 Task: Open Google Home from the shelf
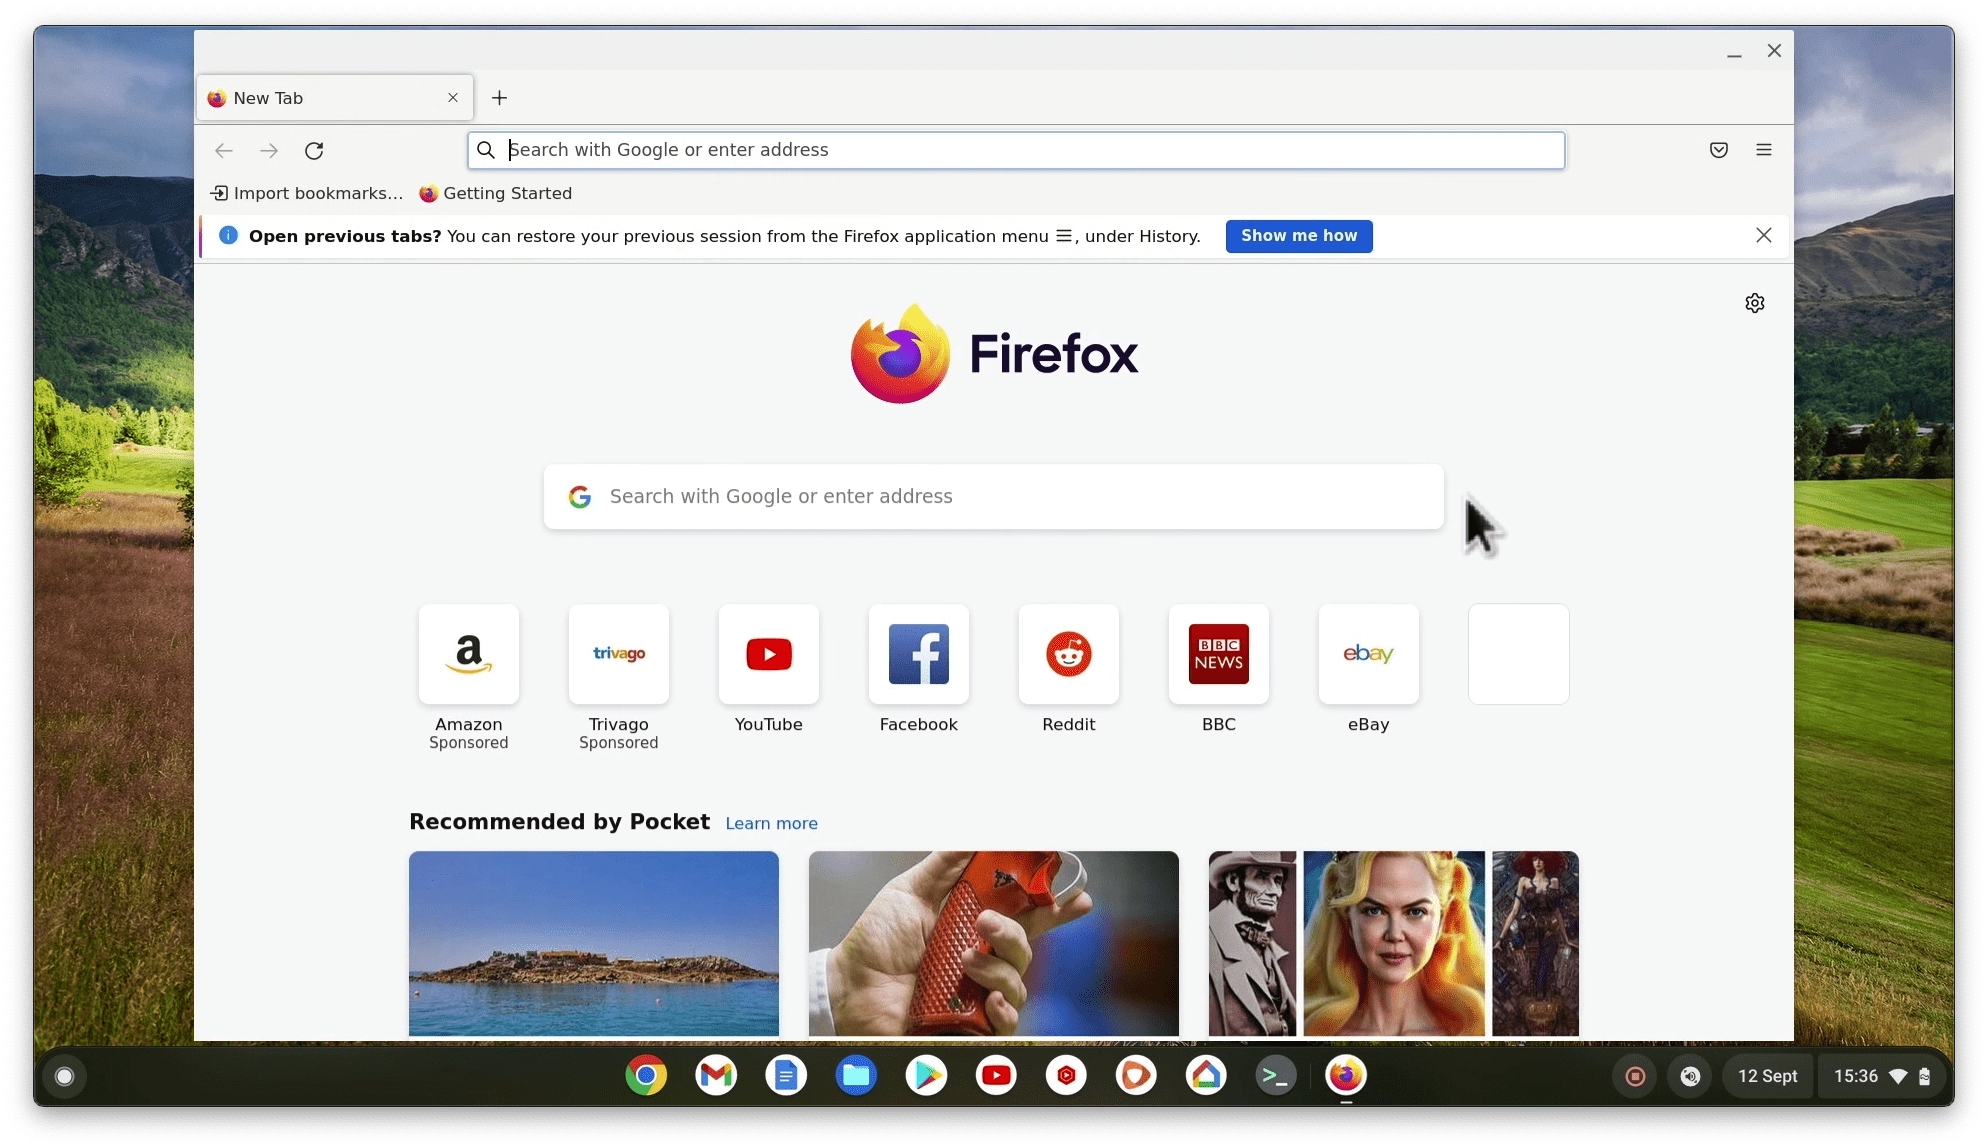[x=1206, y=1076]
